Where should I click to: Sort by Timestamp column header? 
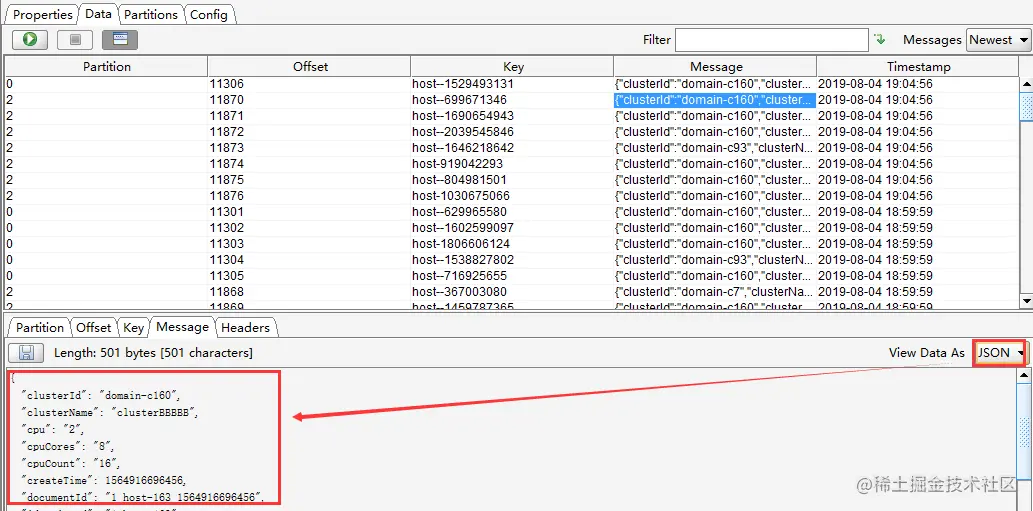[x=918, y=67]
